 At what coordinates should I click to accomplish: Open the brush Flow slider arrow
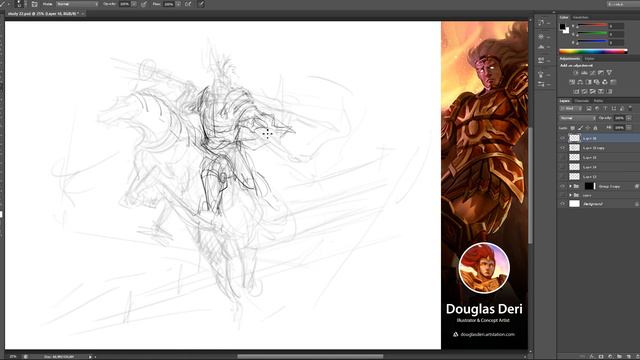click(x=178, y=4)
